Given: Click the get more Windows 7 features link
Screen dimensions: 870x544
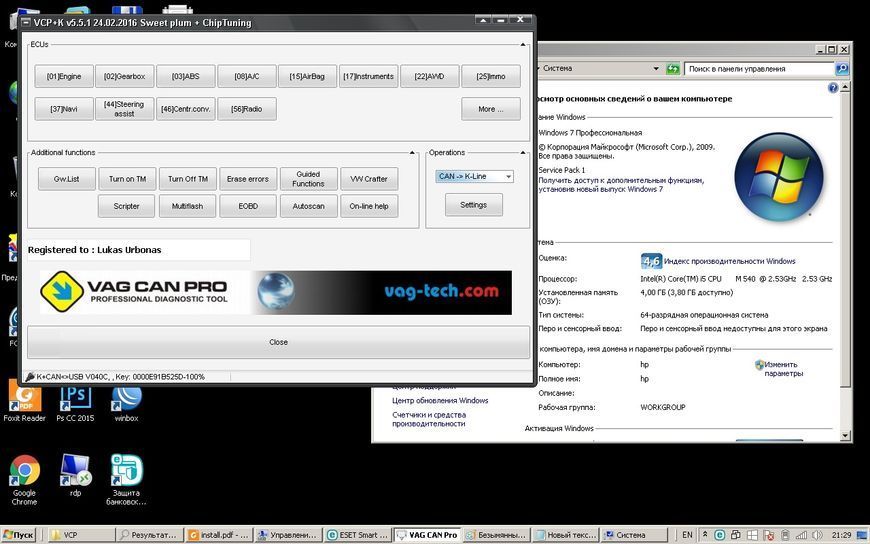Looking at the screenshot, I should click(621, 185).
